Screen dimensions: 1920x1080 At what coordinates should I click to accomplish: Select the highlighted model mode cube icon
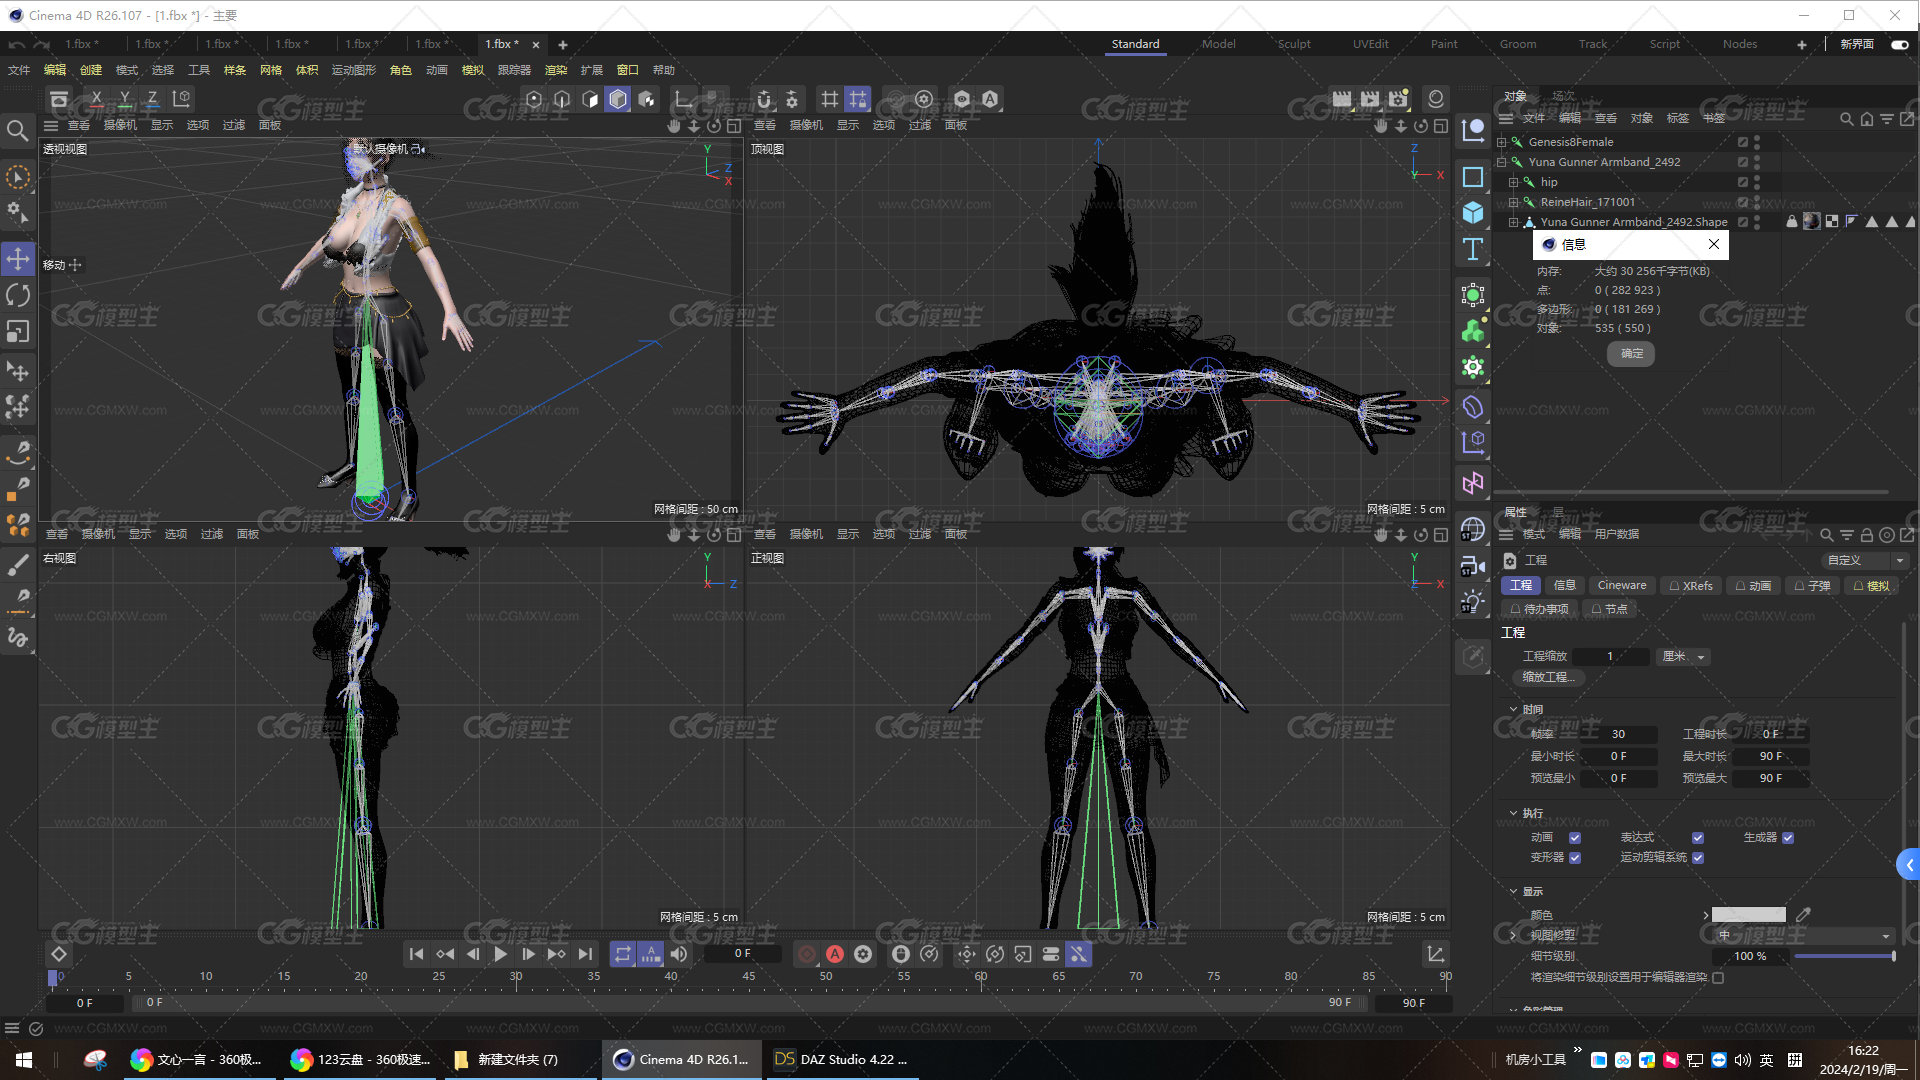pos(618,99)
